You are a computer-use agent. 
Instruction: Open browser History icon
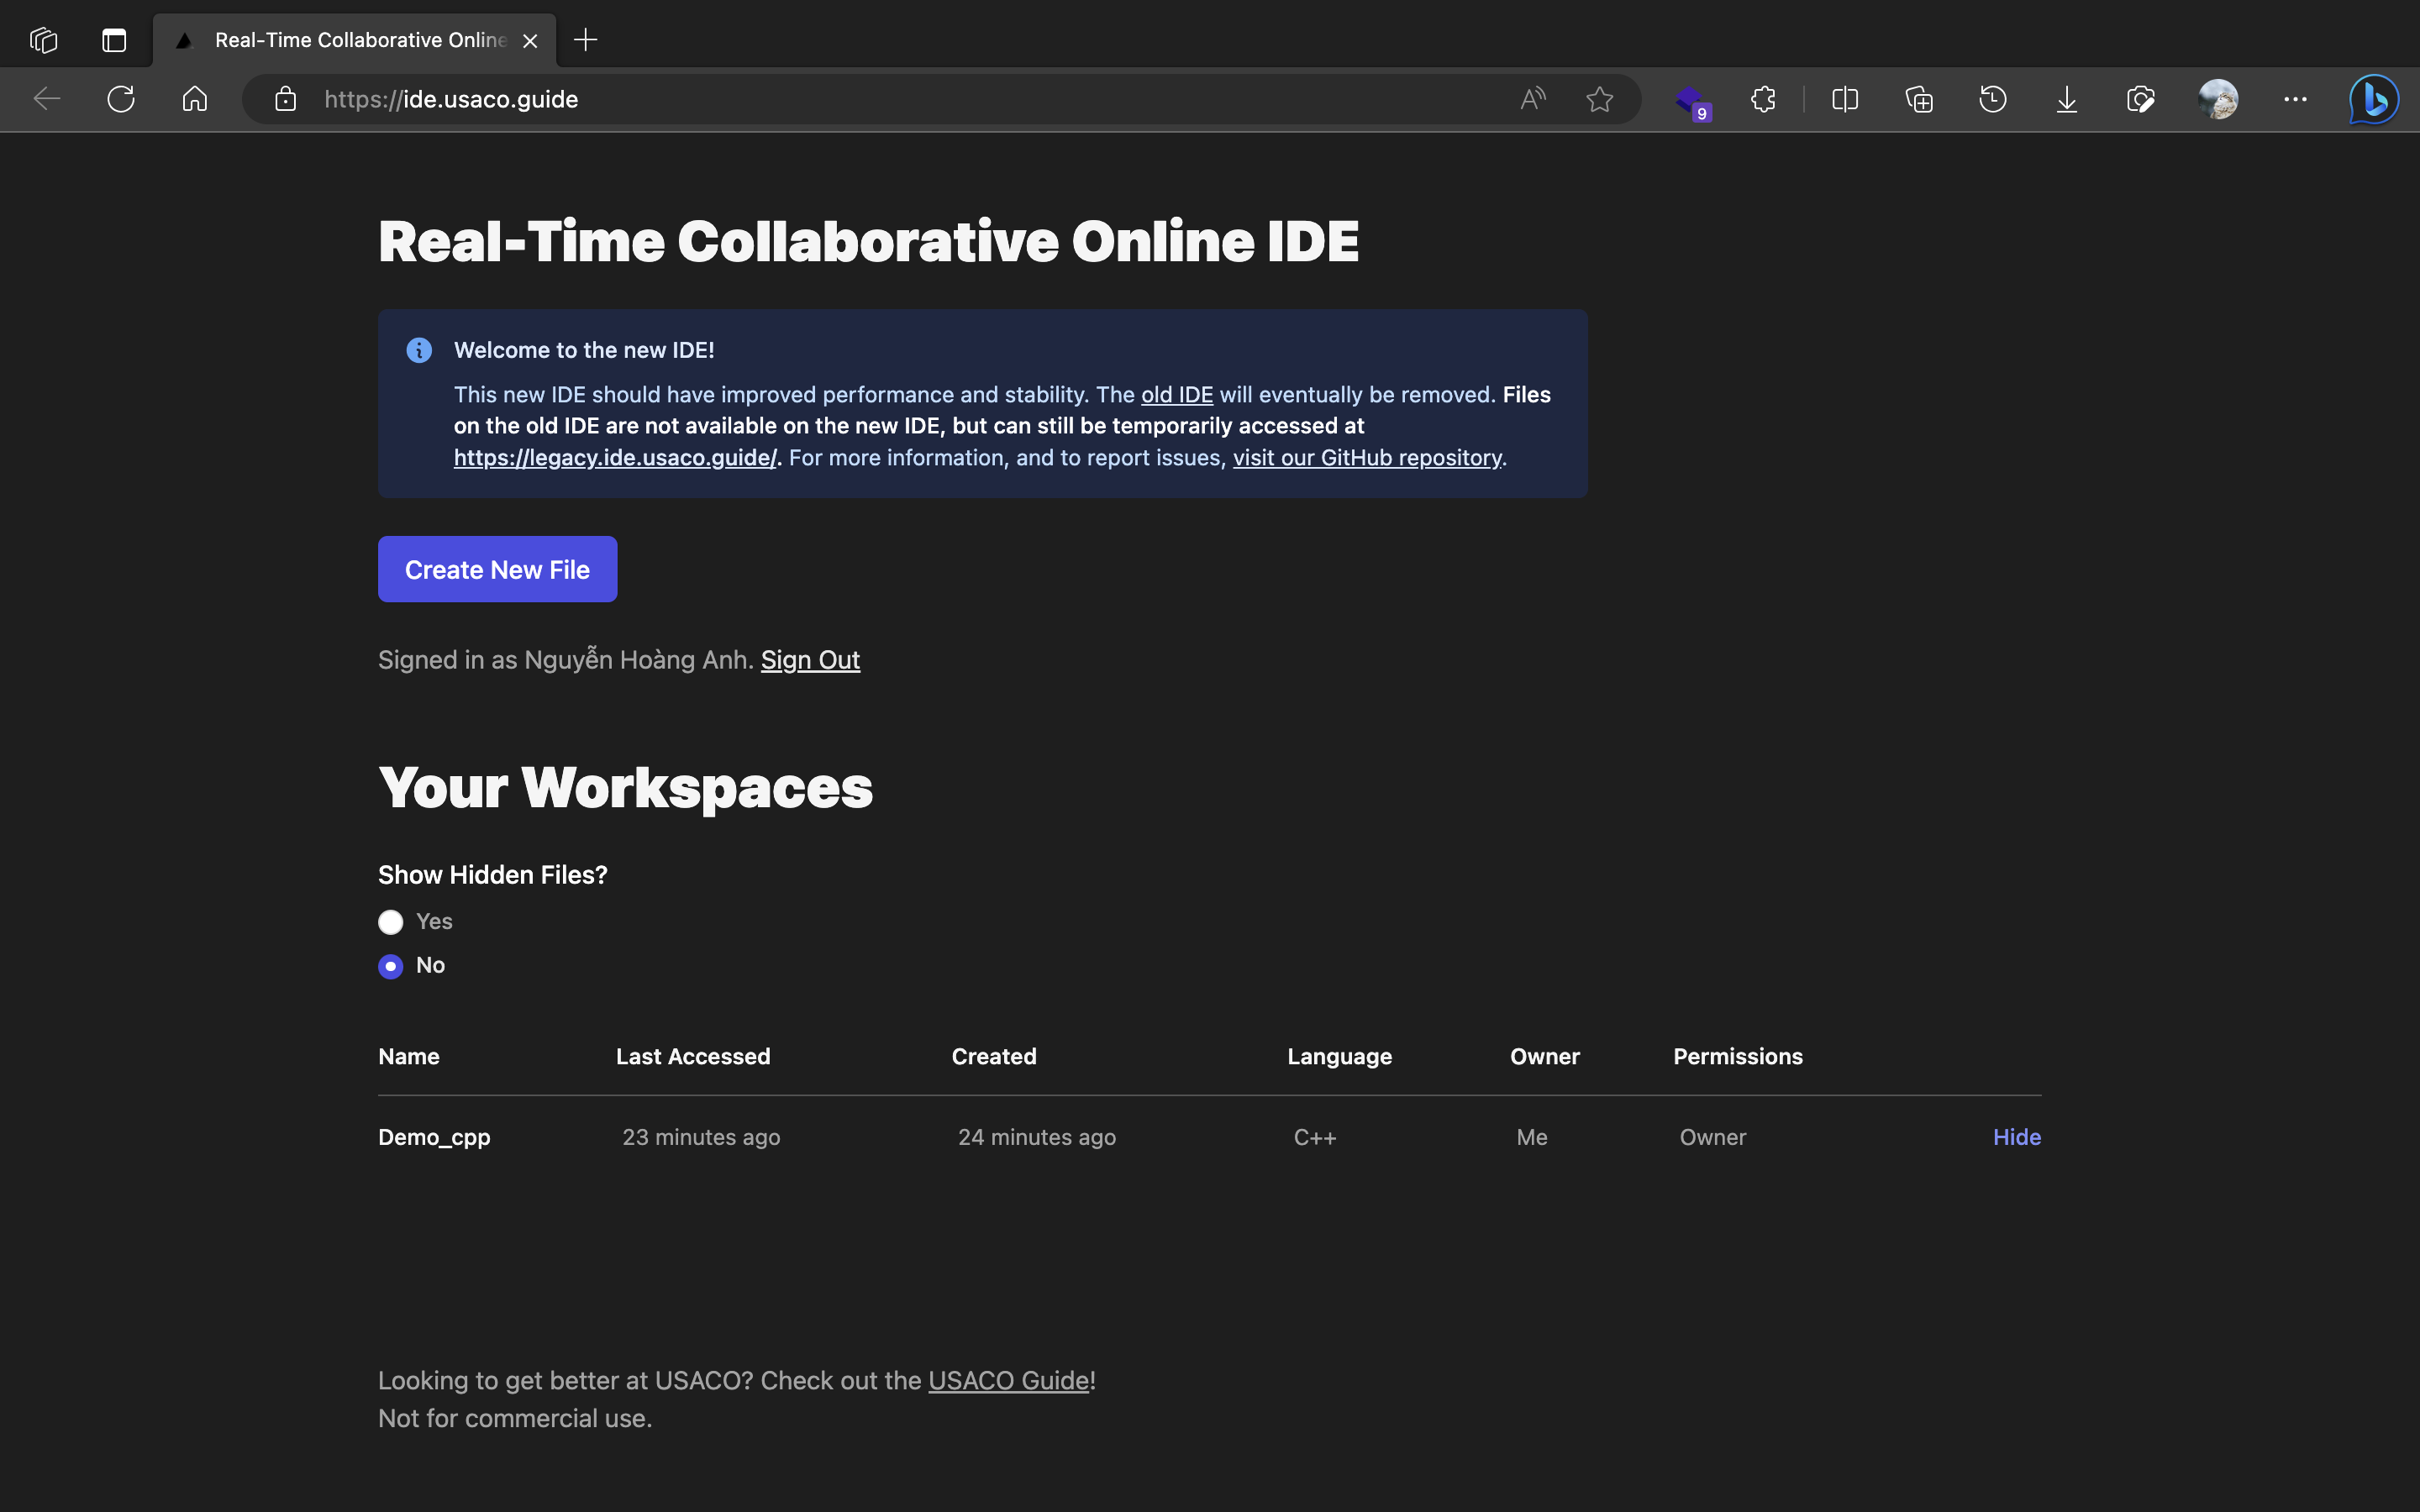pos(1992,99)
